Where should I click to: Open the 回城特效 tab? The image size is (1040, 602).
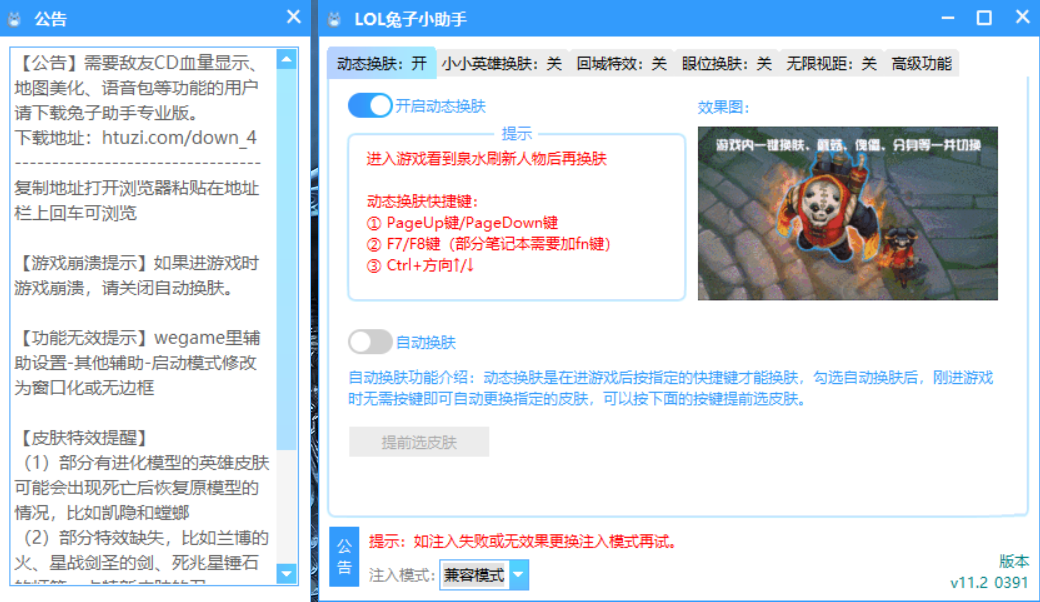coord(622,62)
